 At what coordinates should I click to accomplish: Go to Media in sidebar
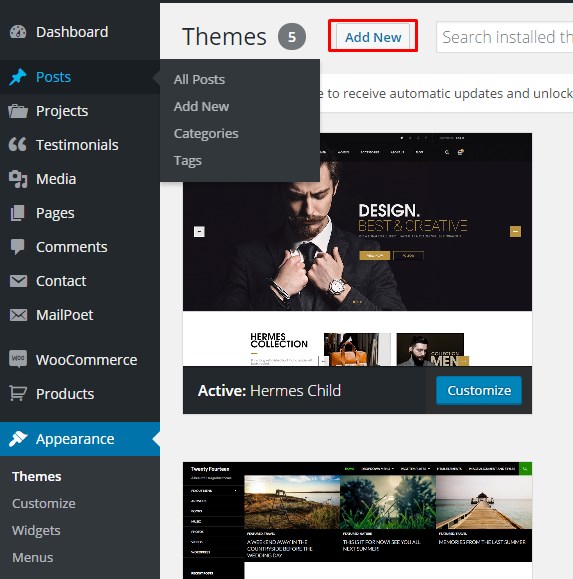coord(80,179)
